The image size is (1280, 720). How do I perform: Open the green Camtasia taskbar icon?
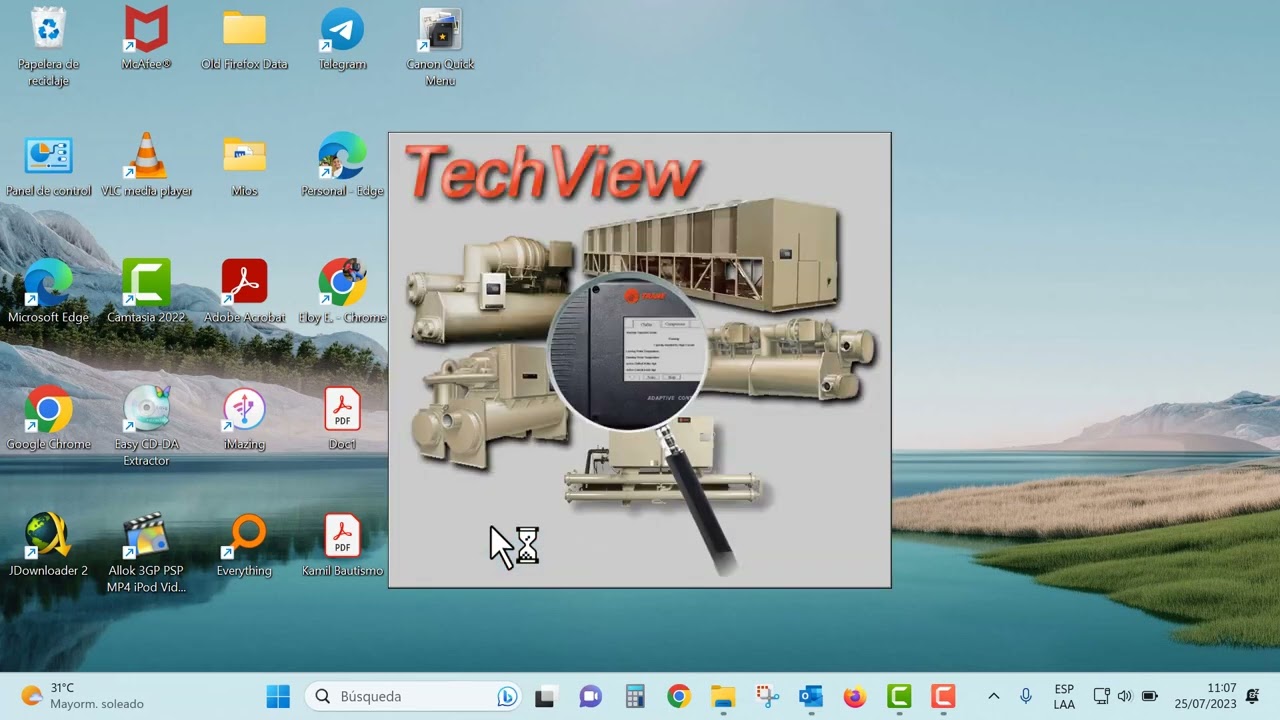click(x=899, y=696)
